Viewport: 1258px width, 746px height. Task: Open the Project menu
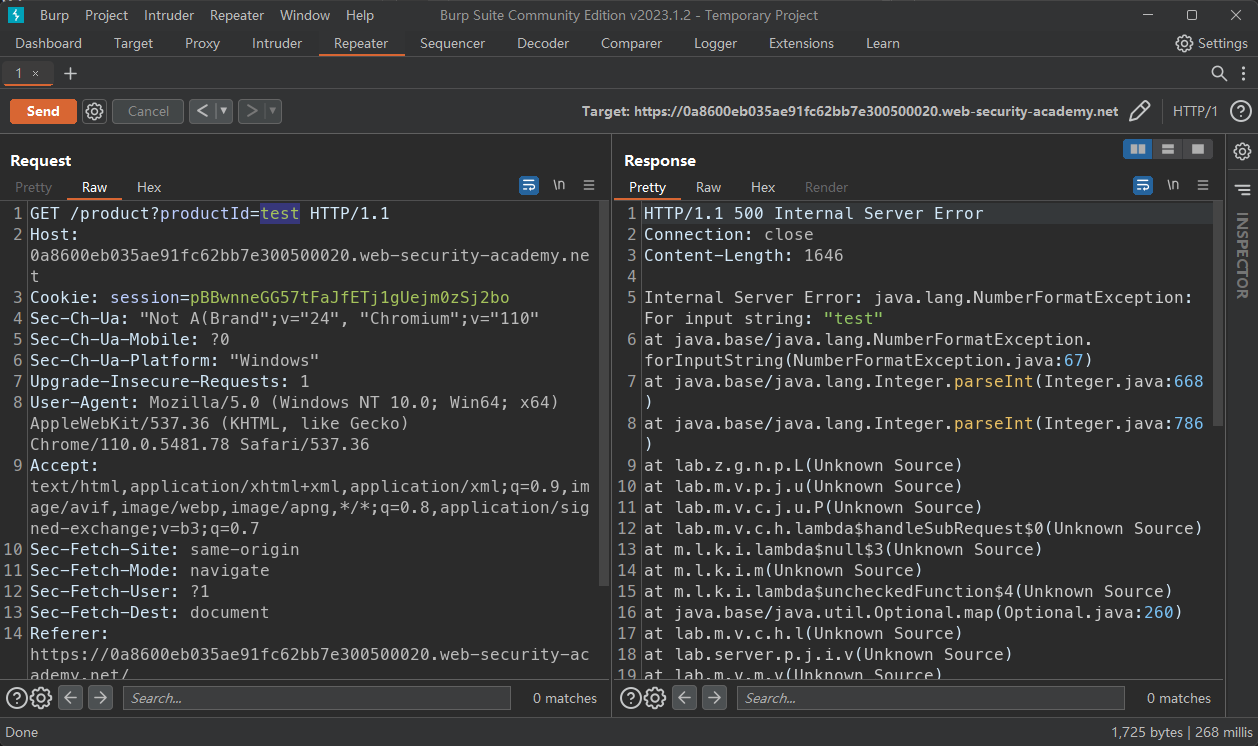(x=106, y=15)
